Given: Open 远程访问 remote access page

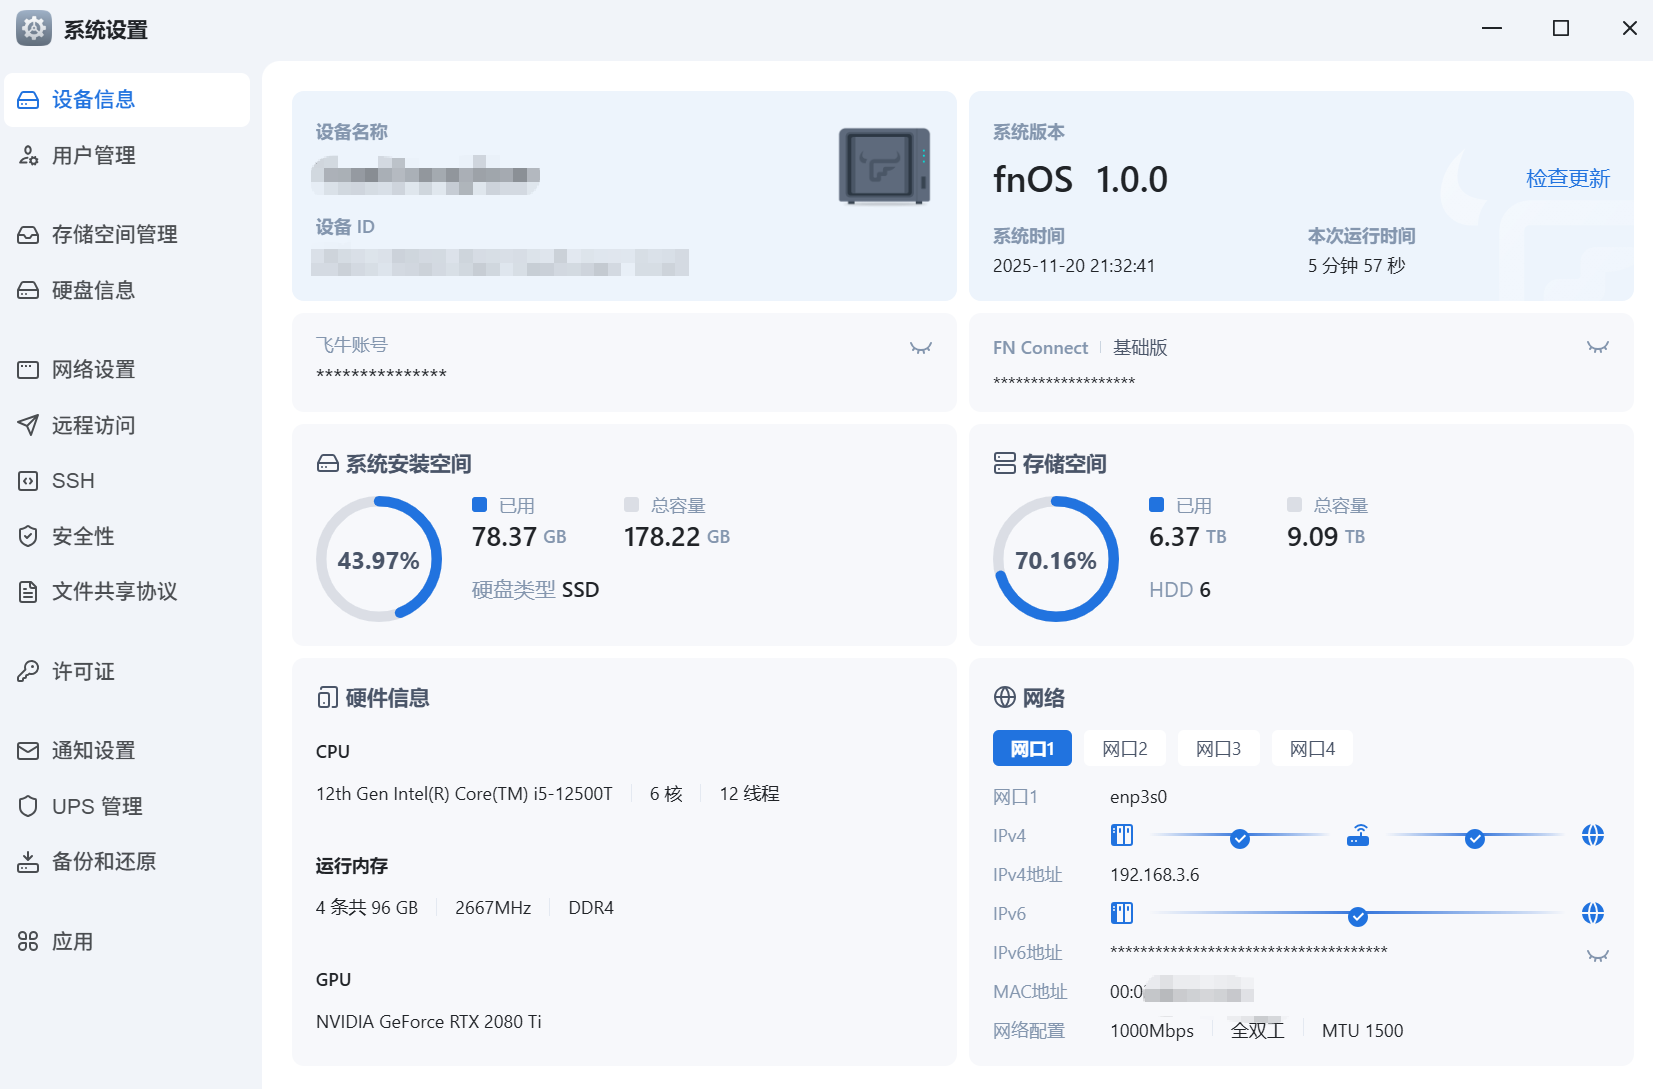Looking at the screenshot, I should point(93,426).
